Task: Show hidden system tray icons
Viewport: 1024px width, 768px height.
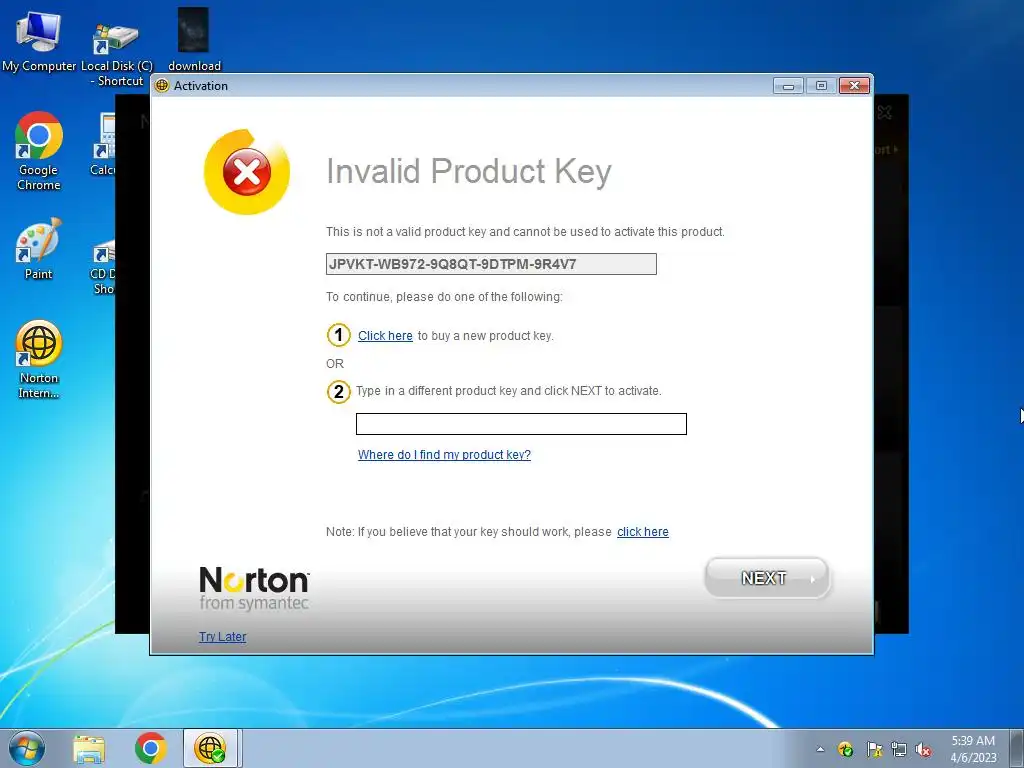Action: coord(820,750)
